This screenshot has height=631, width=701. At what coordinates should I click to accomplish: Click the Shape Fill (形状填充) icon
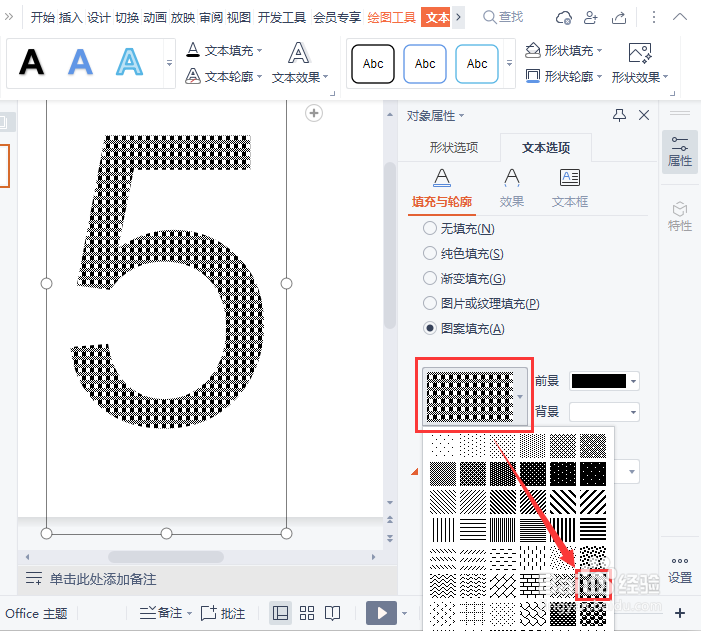[532, 50]
